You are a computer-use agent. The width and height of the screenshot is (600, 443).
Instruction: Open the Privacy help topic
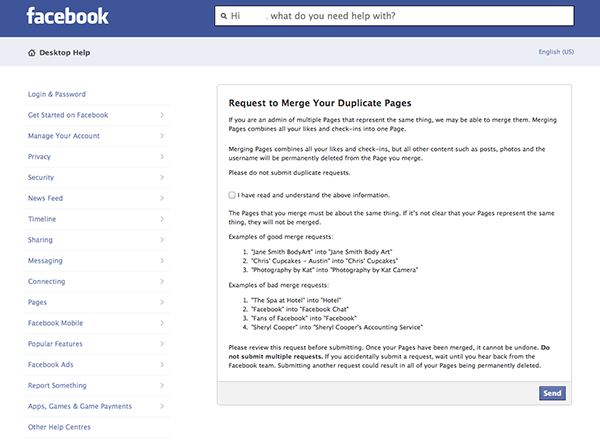click(39, 156)
